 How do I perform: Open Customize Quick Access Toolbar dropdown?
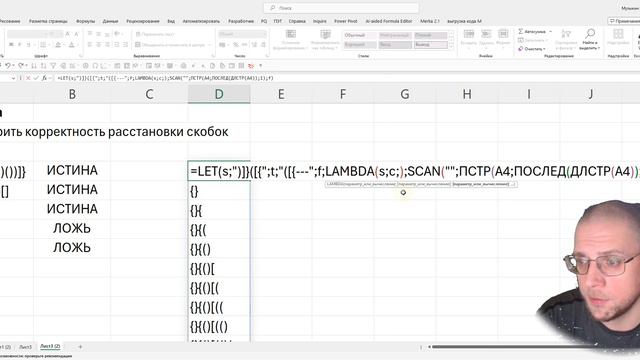261,65
